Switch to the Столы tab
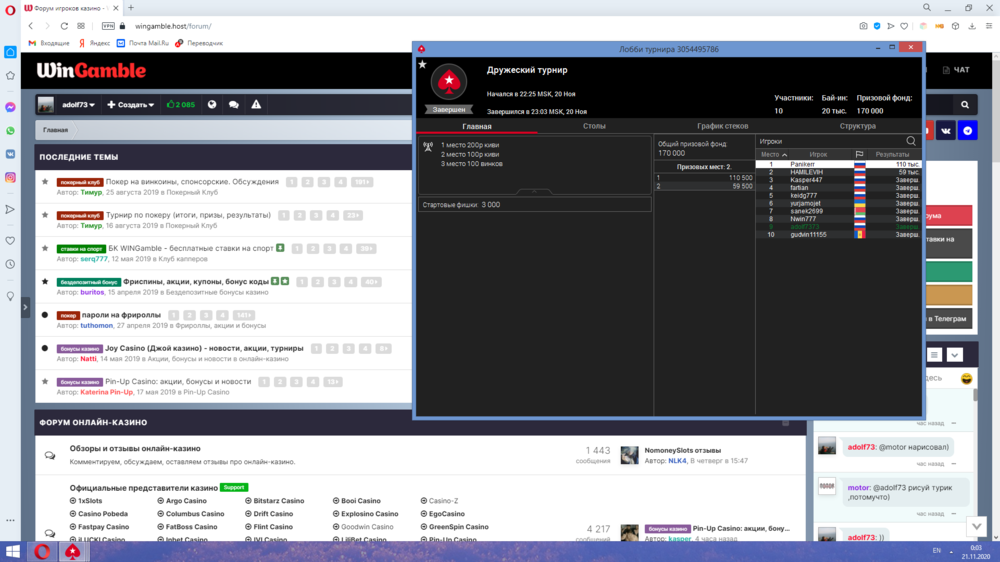 (594, 126)
